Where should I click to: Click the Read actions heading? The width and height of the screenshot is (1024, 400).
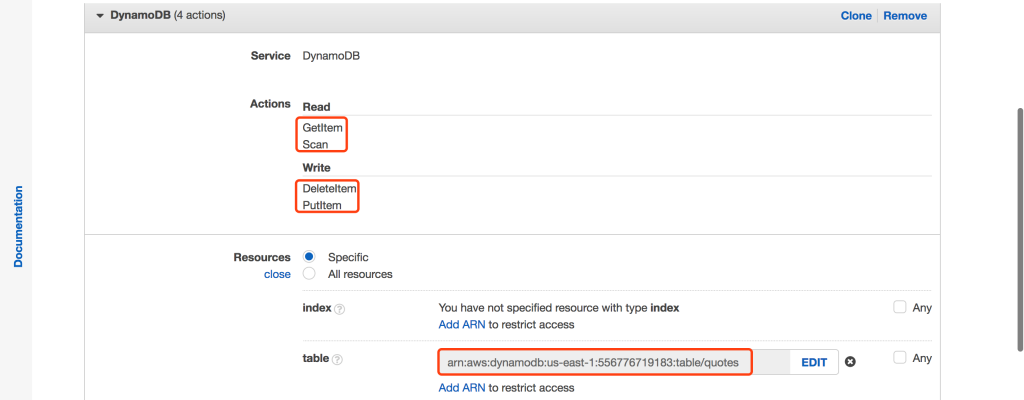click(x=316, y=106)
